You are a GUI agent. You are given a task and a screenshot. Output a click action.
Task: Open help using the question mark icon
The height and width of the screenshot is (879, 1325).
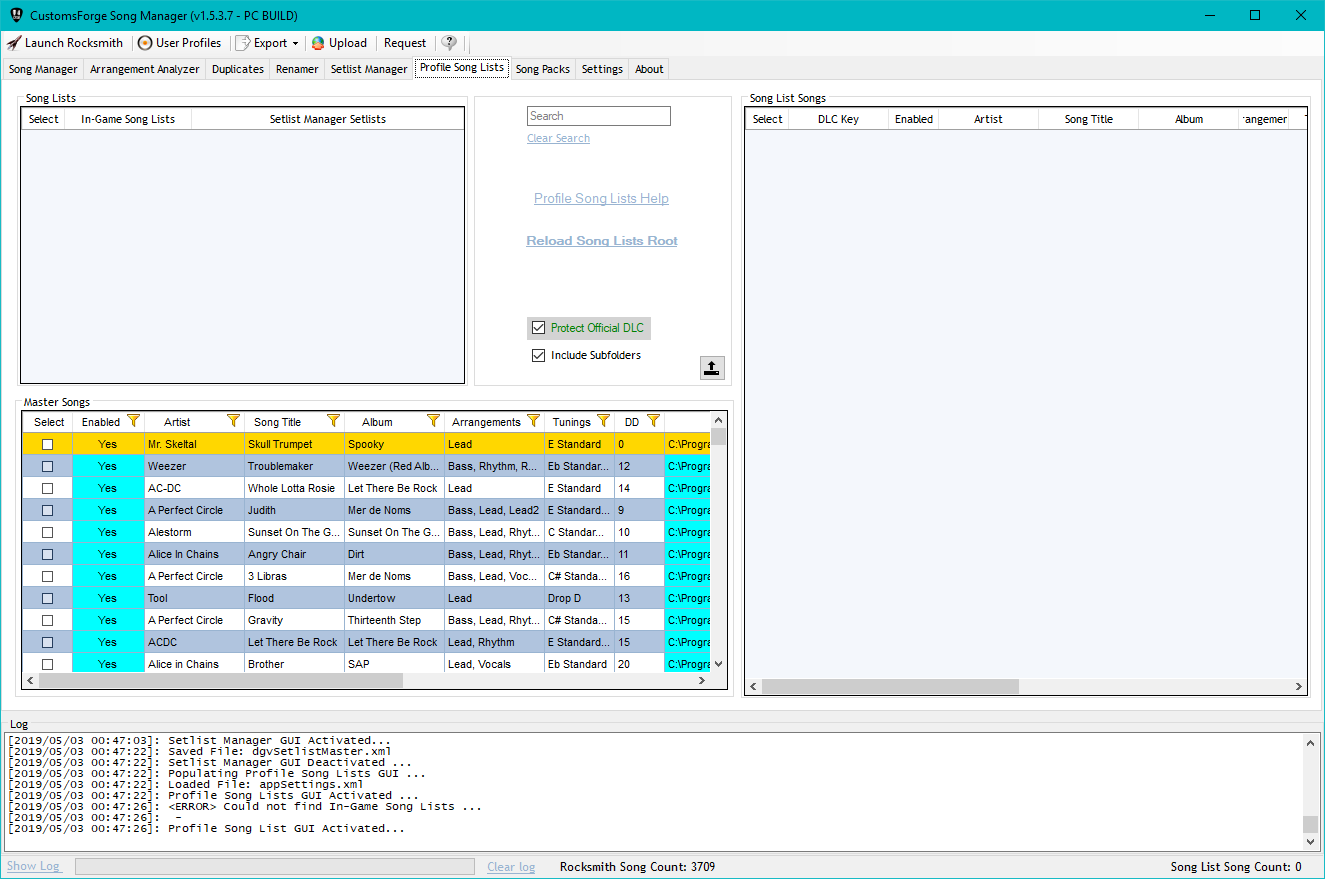pyautogui.click(x=449, y=42)
